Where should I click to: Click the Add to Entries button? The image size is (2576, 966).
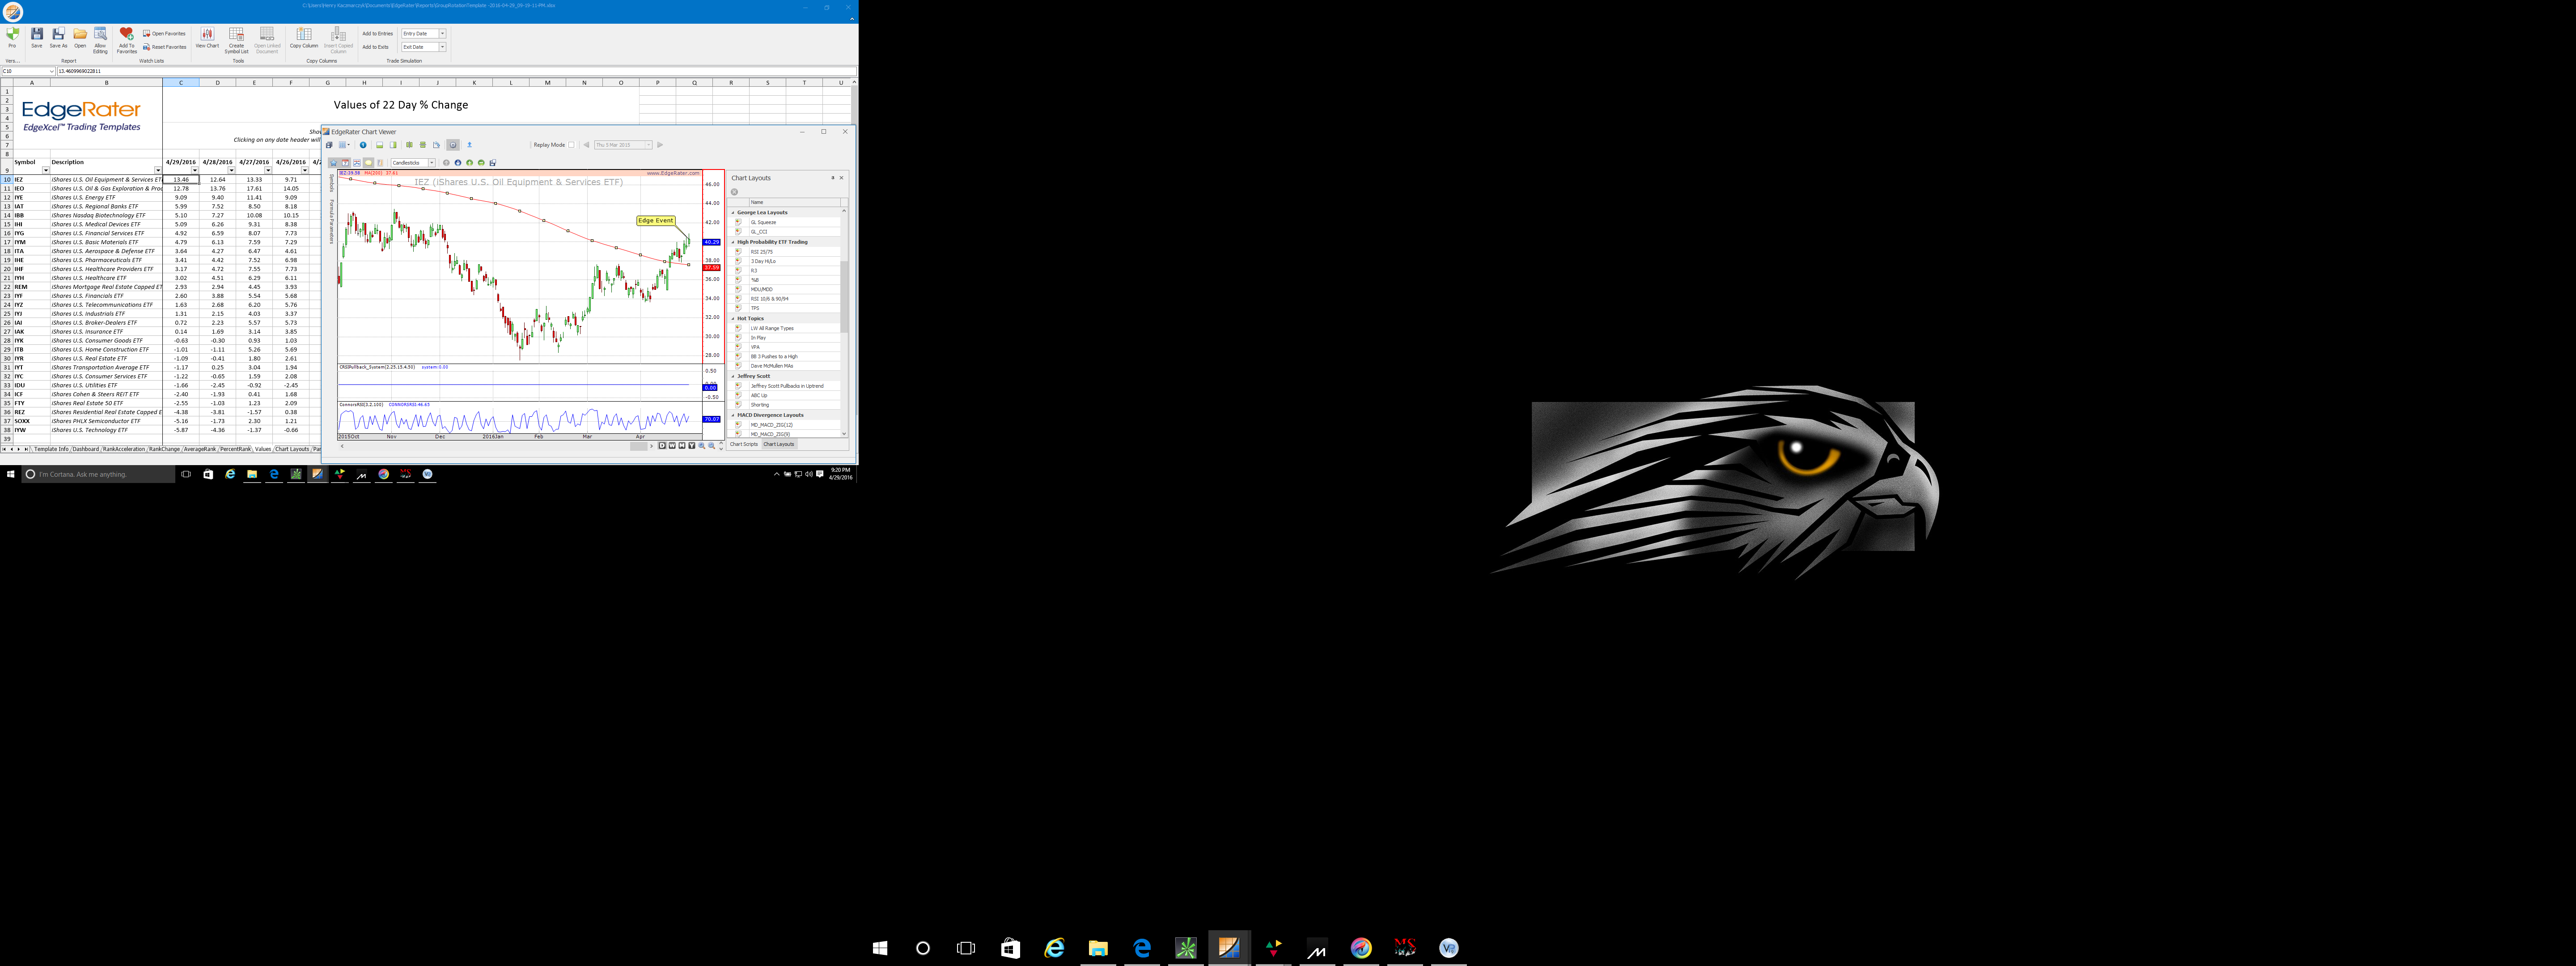tap(378, 34)
